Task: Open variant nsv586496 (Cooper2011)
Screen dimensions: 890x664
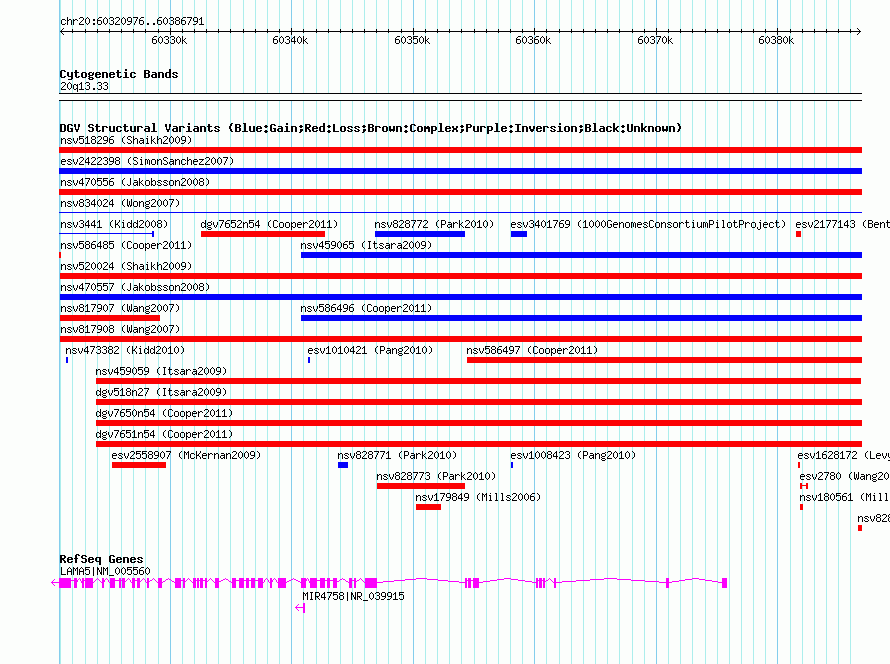Action: coord(366,308)
